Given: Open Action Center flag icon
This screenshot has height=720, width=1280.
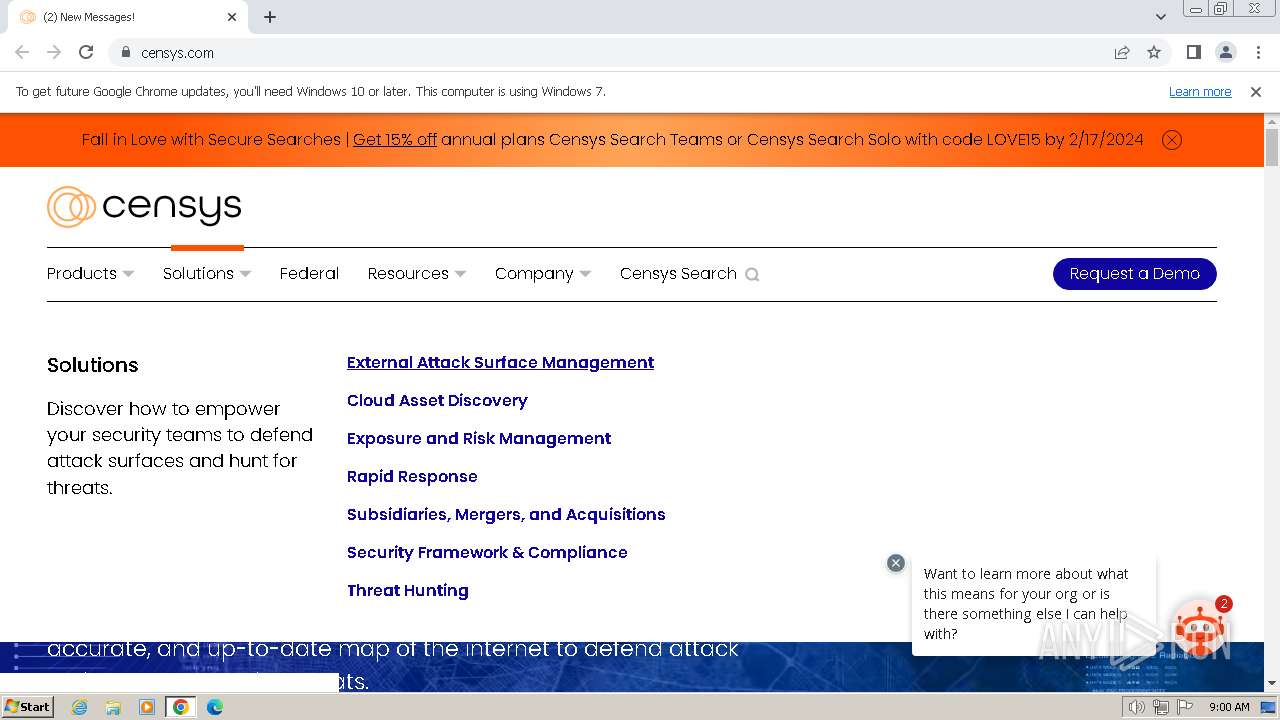Looking at the screenshot, I should [1185, 707].
